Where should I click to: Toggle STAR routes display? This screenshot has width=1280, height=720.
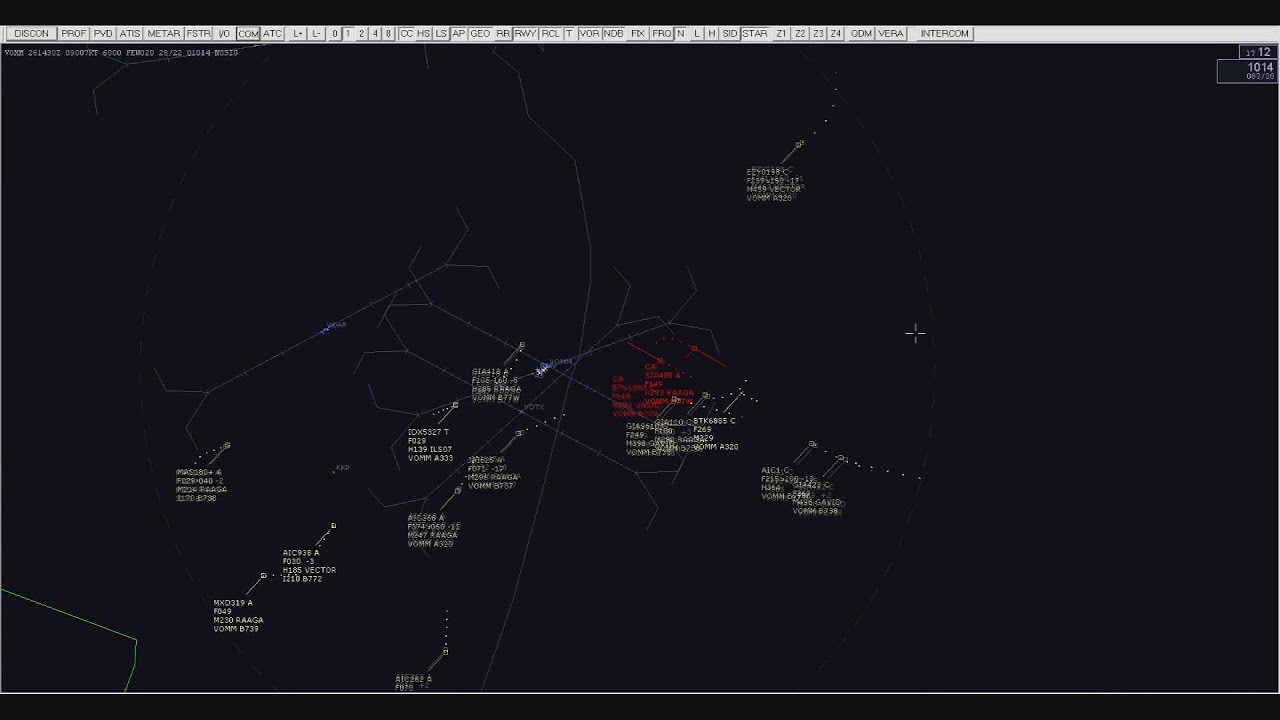[755, 34]
